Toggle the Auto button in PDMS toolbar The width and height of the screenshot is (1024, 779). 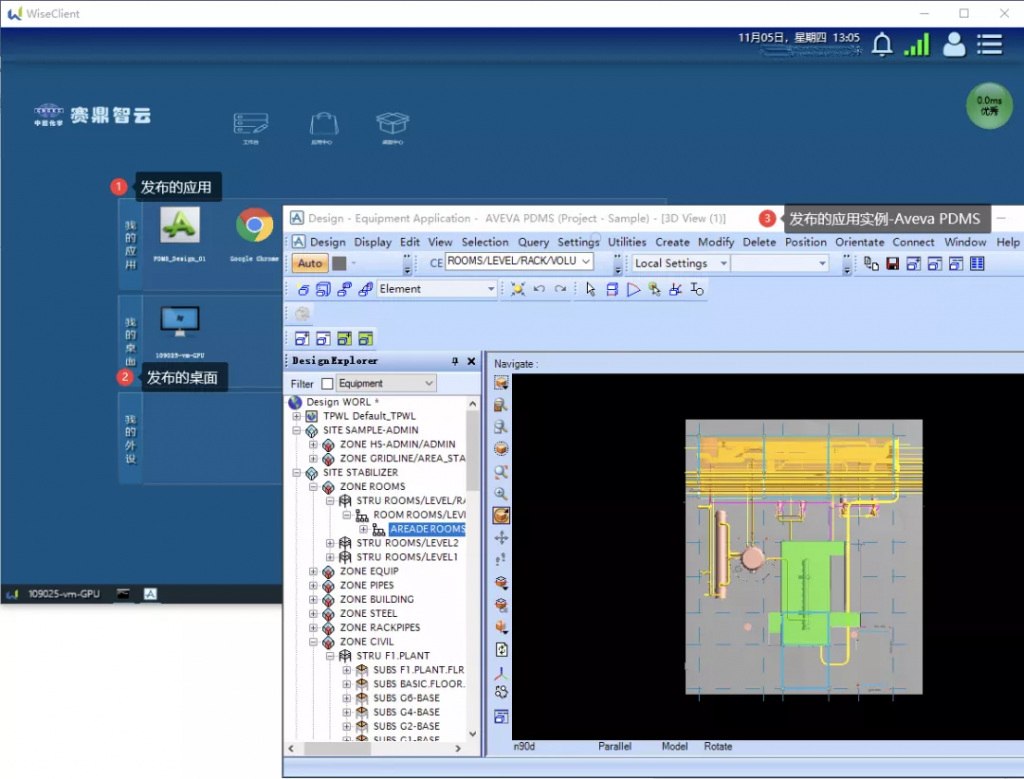click(310, 263)
